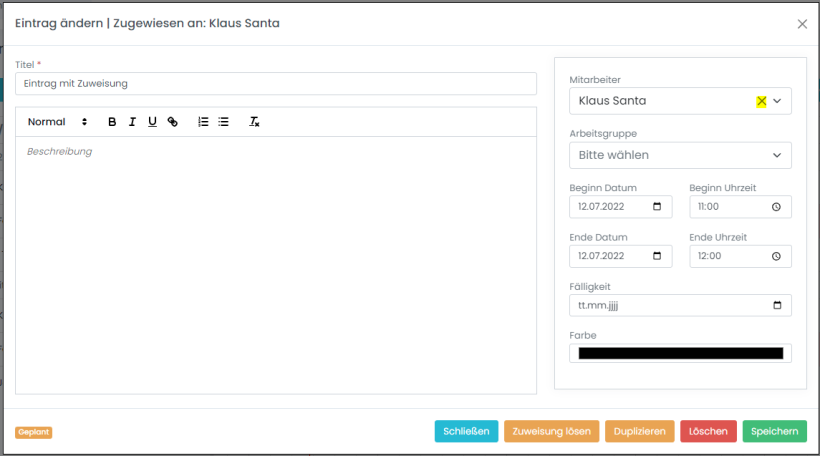This screenshot has width=820, height=456.
Task: Toggle bold formatting in editor toolbar
Action: (112, 122)
